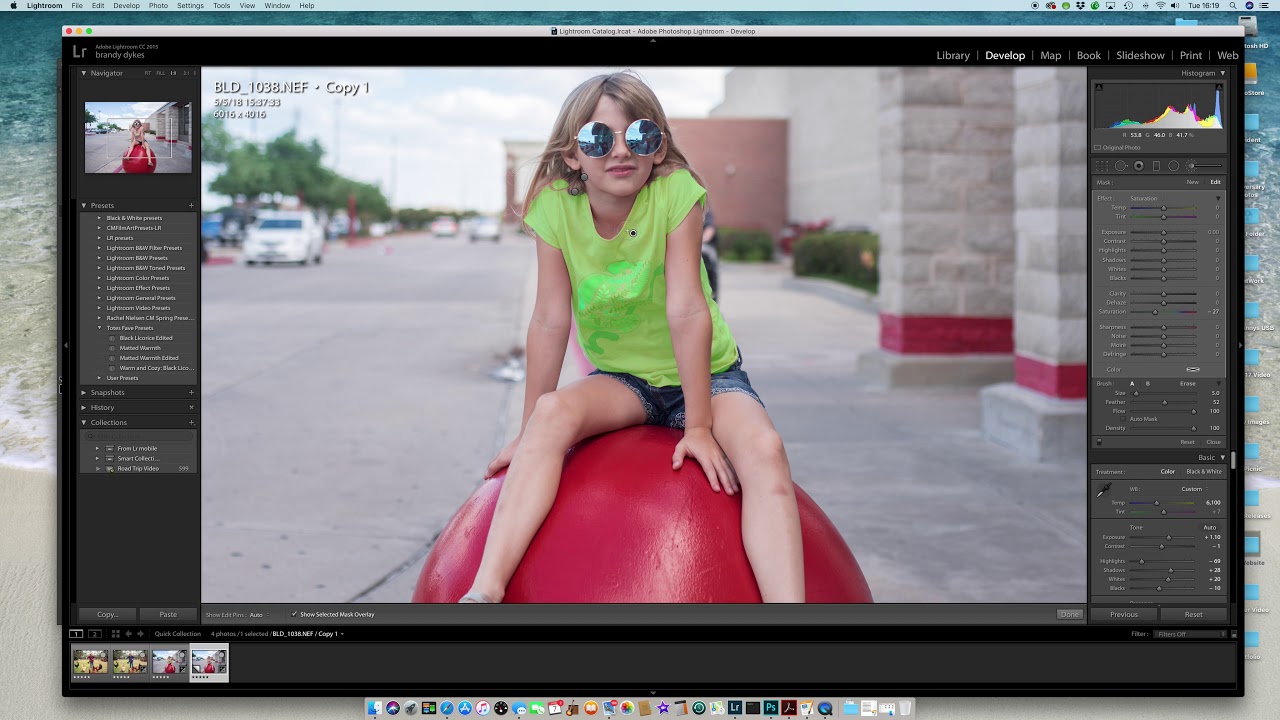Switch to the Slideshow module
Image resolution: width=1280 pixels, height=720 pixels.
[x=1140, y=56]
